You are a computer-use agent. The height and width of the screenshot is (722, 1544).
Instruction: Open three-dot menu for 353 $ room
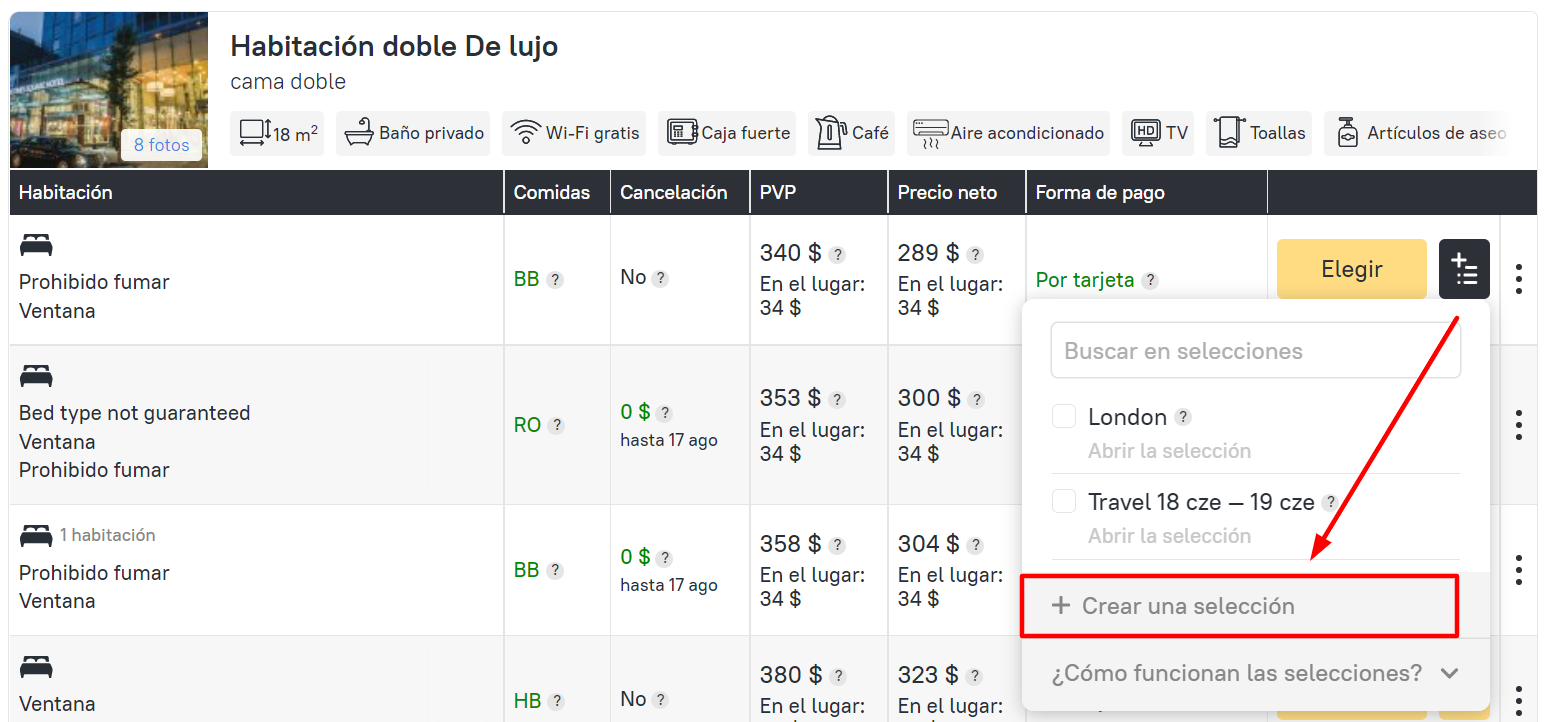[1518, 425]
